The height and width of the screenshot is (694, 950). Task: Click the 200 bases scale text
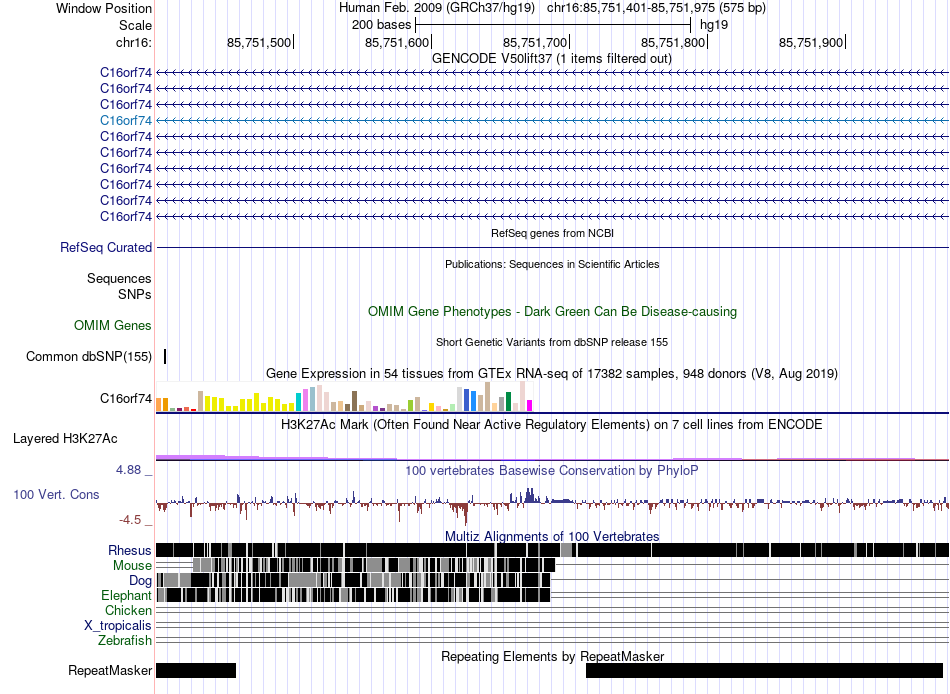point(381,25)
